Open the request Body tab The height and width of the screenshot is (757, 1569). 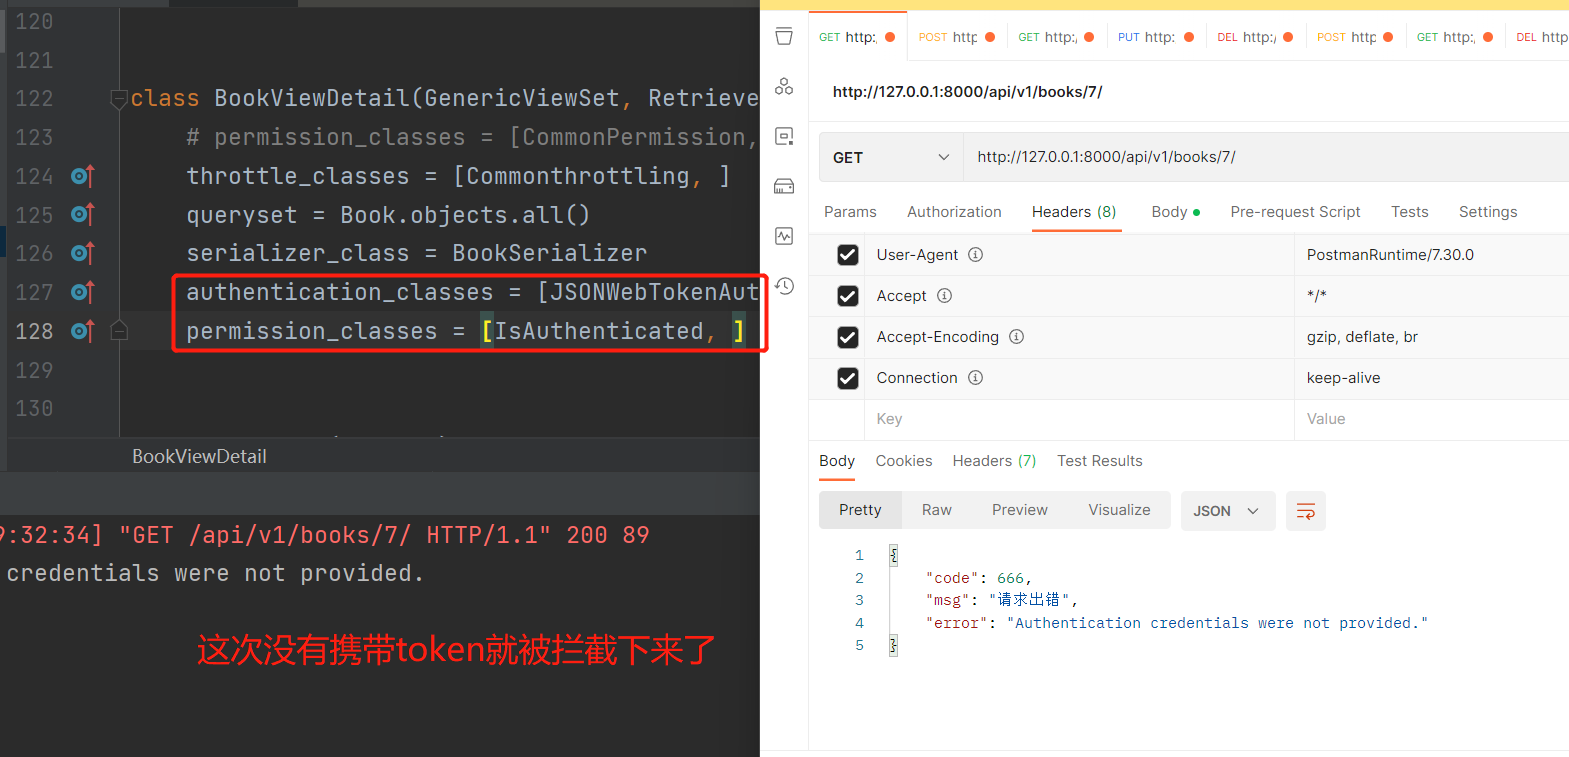[1175, 212]
